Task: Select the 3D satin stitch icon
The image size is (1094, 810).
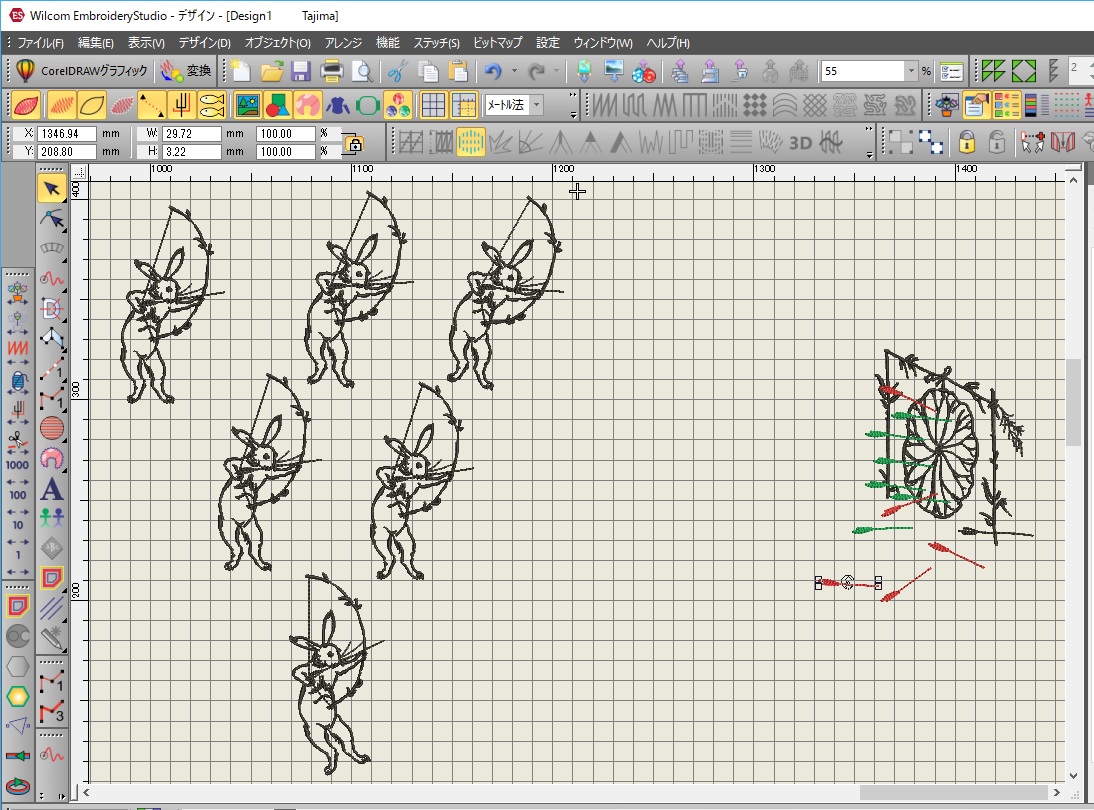Action: pos(800,143)
